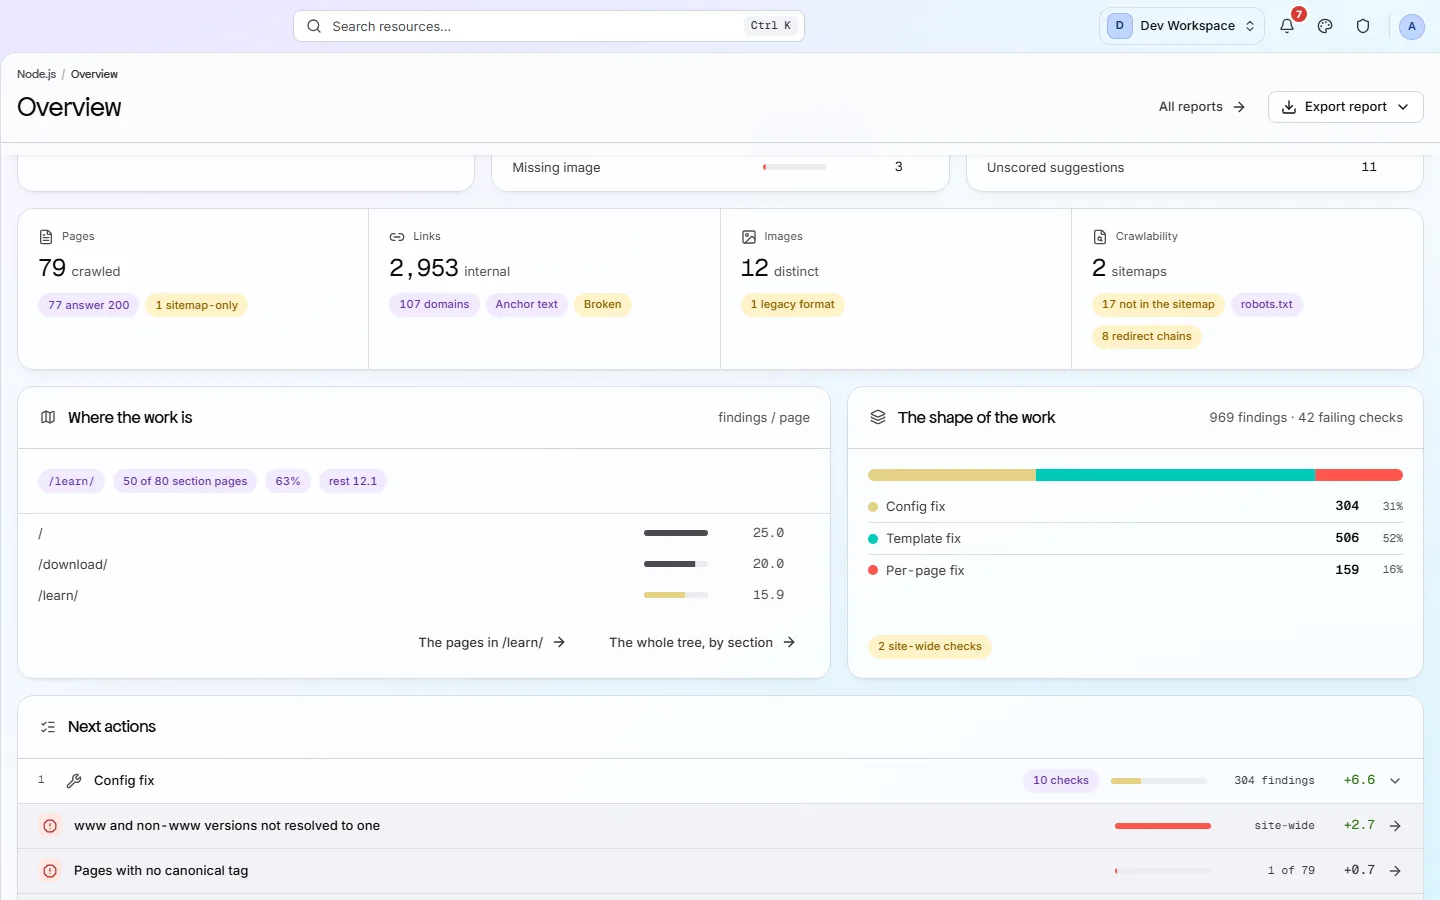Open The whole tree, by section link

pyautogui.click(x=702, y=643)
